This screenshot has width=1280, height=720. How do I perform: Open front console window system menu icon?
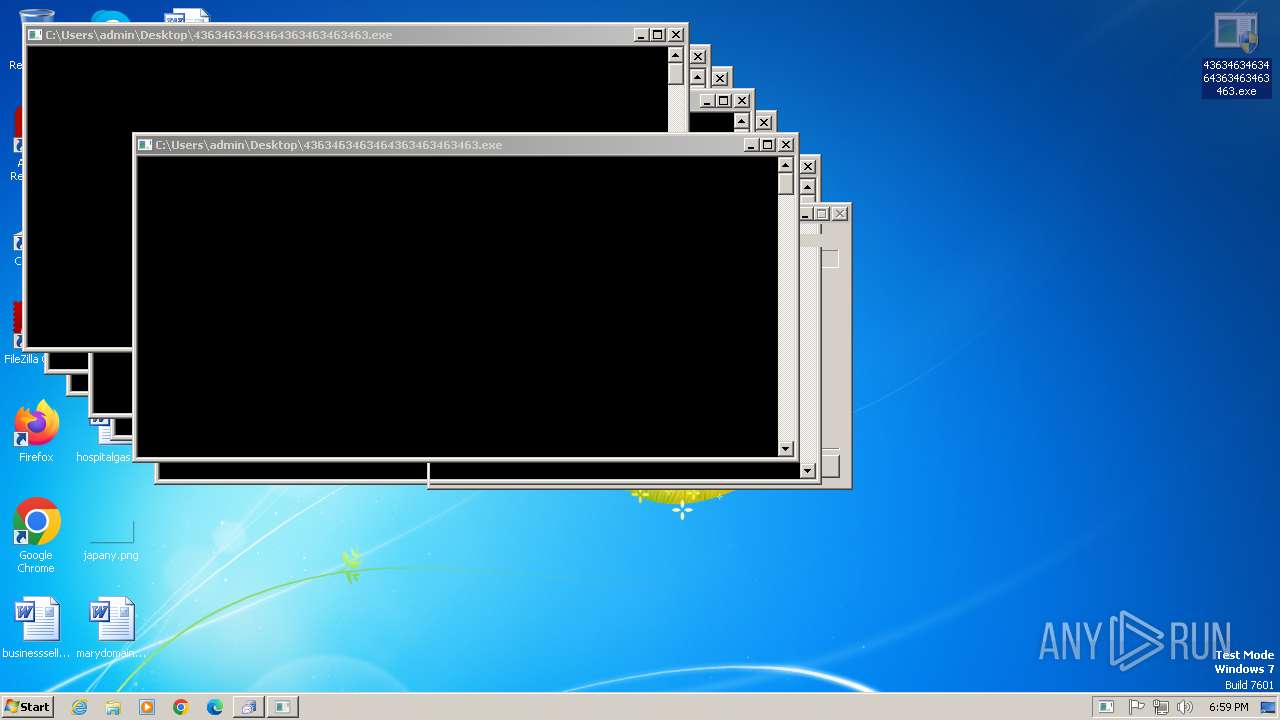coord(145,145)
